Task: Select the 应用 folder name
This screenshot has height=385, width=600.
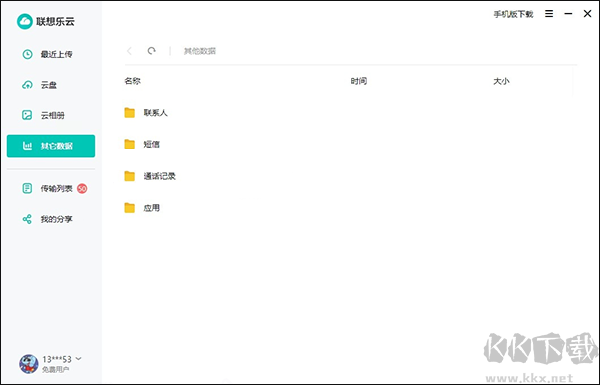Action: (152, 208)
